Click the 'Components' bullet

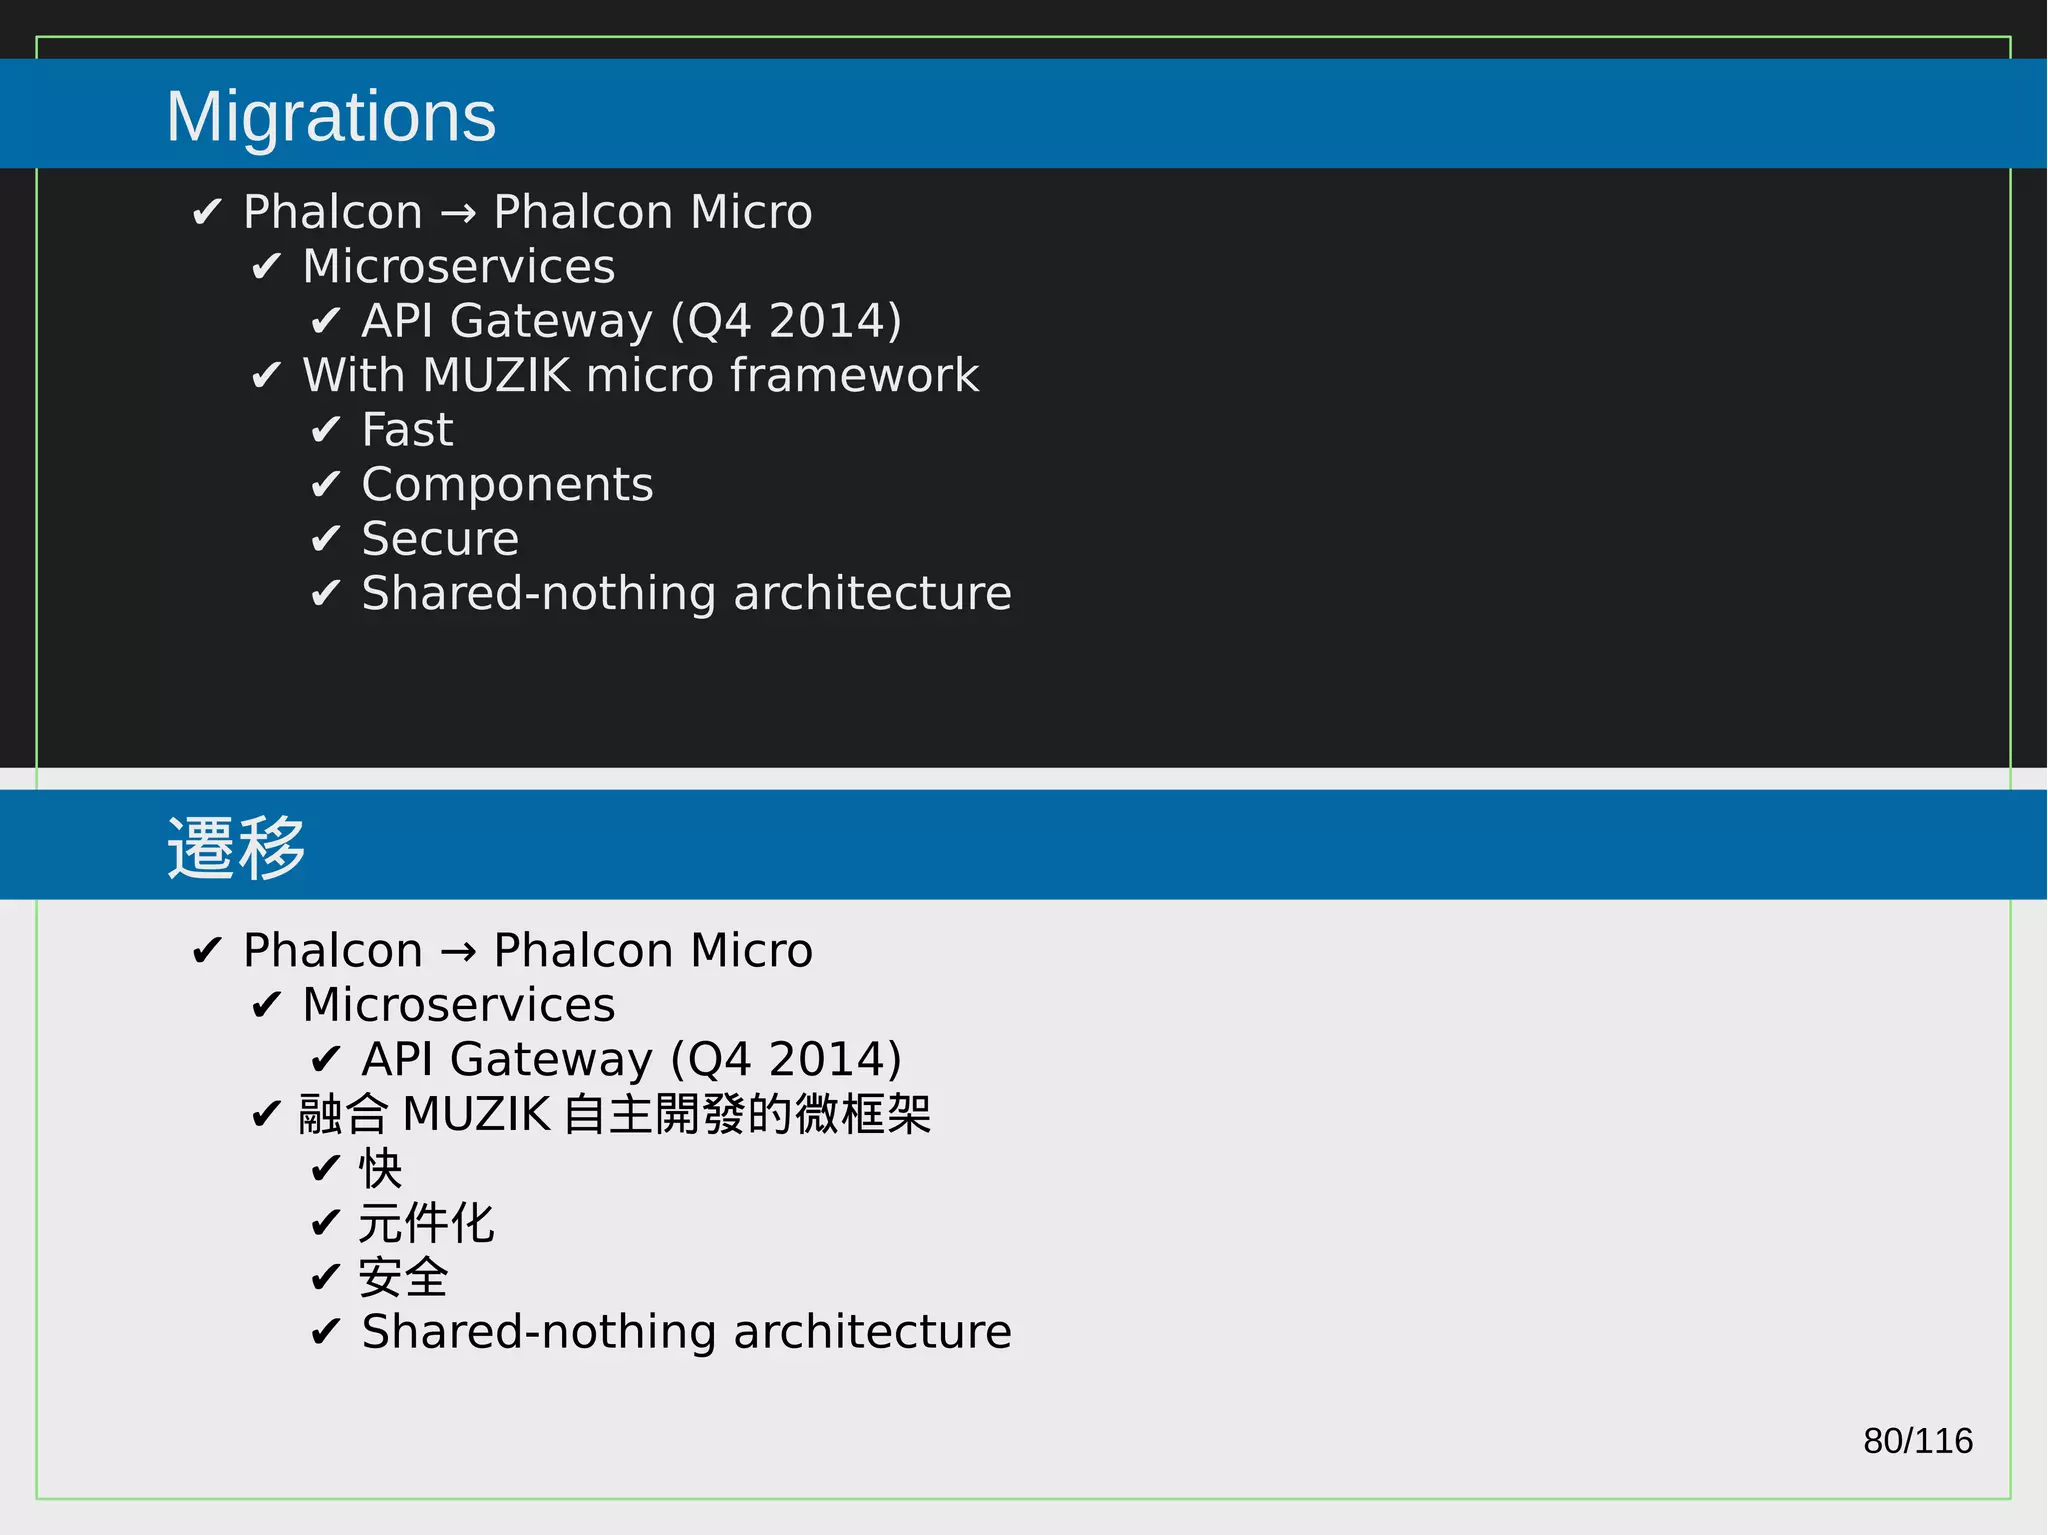click(x=507, y=485)
